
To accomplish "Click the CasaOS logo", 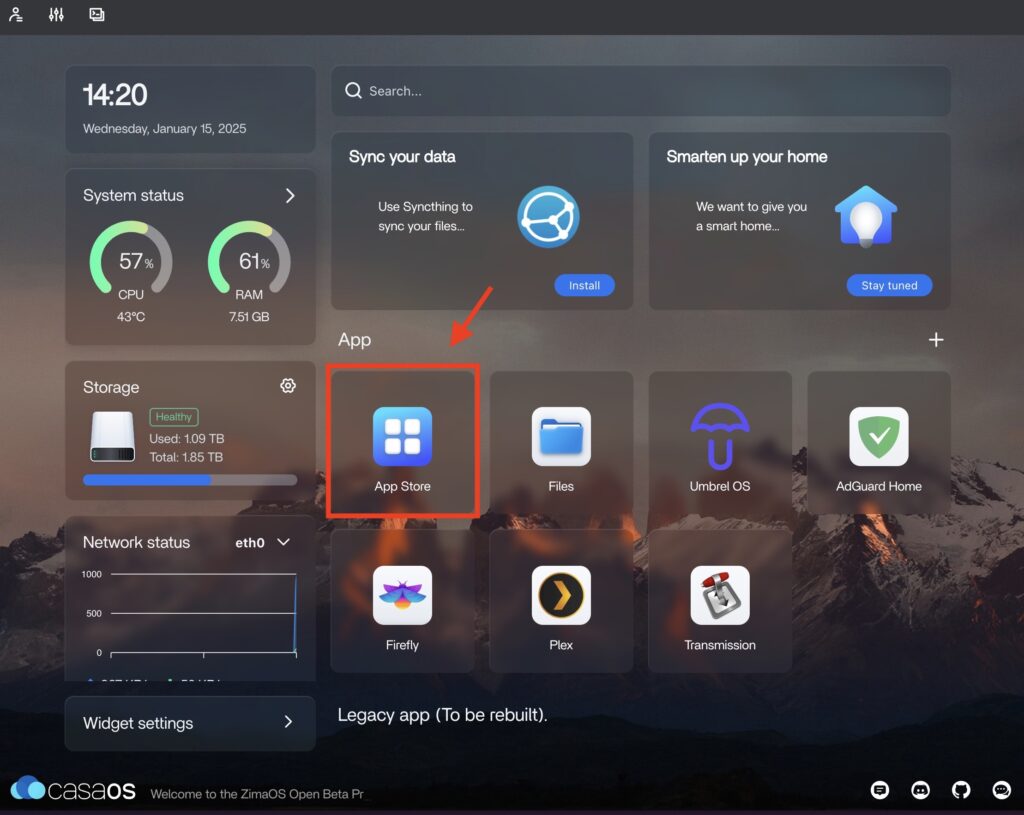I will (x=73, y=789).
